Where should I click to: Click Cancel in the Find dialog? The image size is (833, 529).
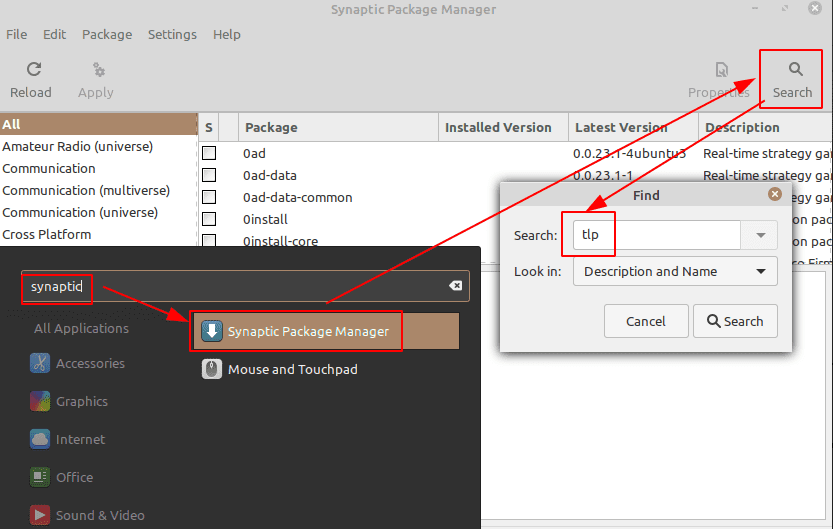click(646, 321)
